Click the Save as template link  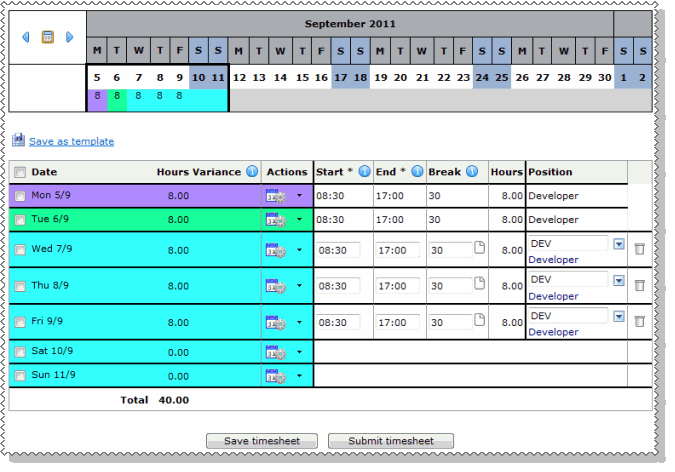71,141
